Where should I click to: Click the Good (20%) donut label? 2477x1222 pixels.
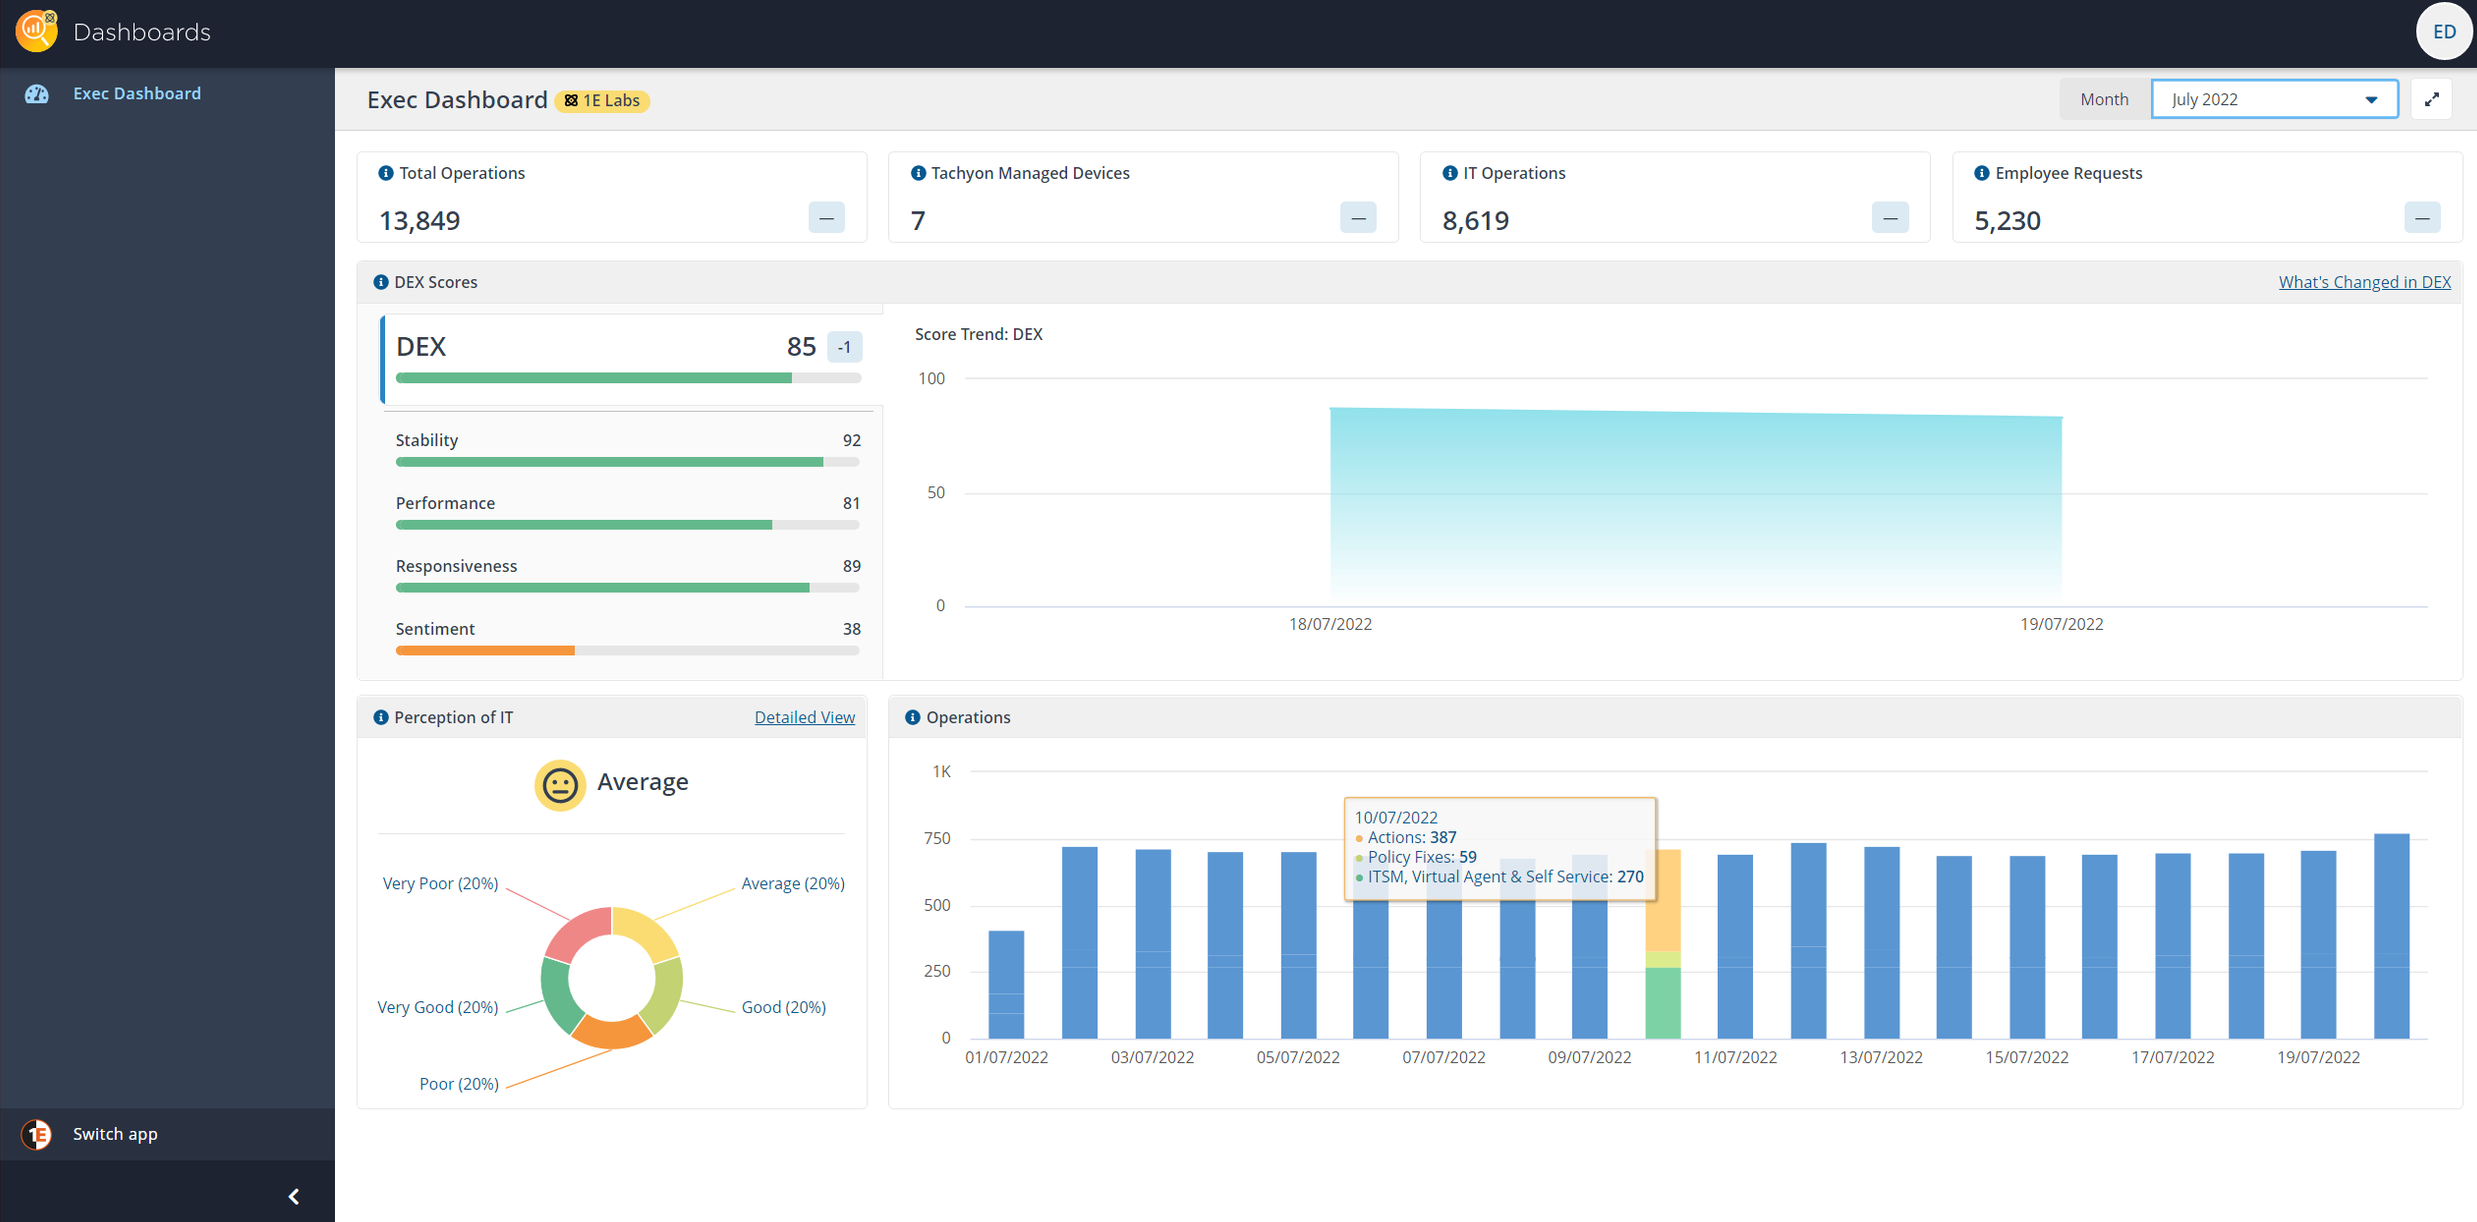tap(783, 1007)
